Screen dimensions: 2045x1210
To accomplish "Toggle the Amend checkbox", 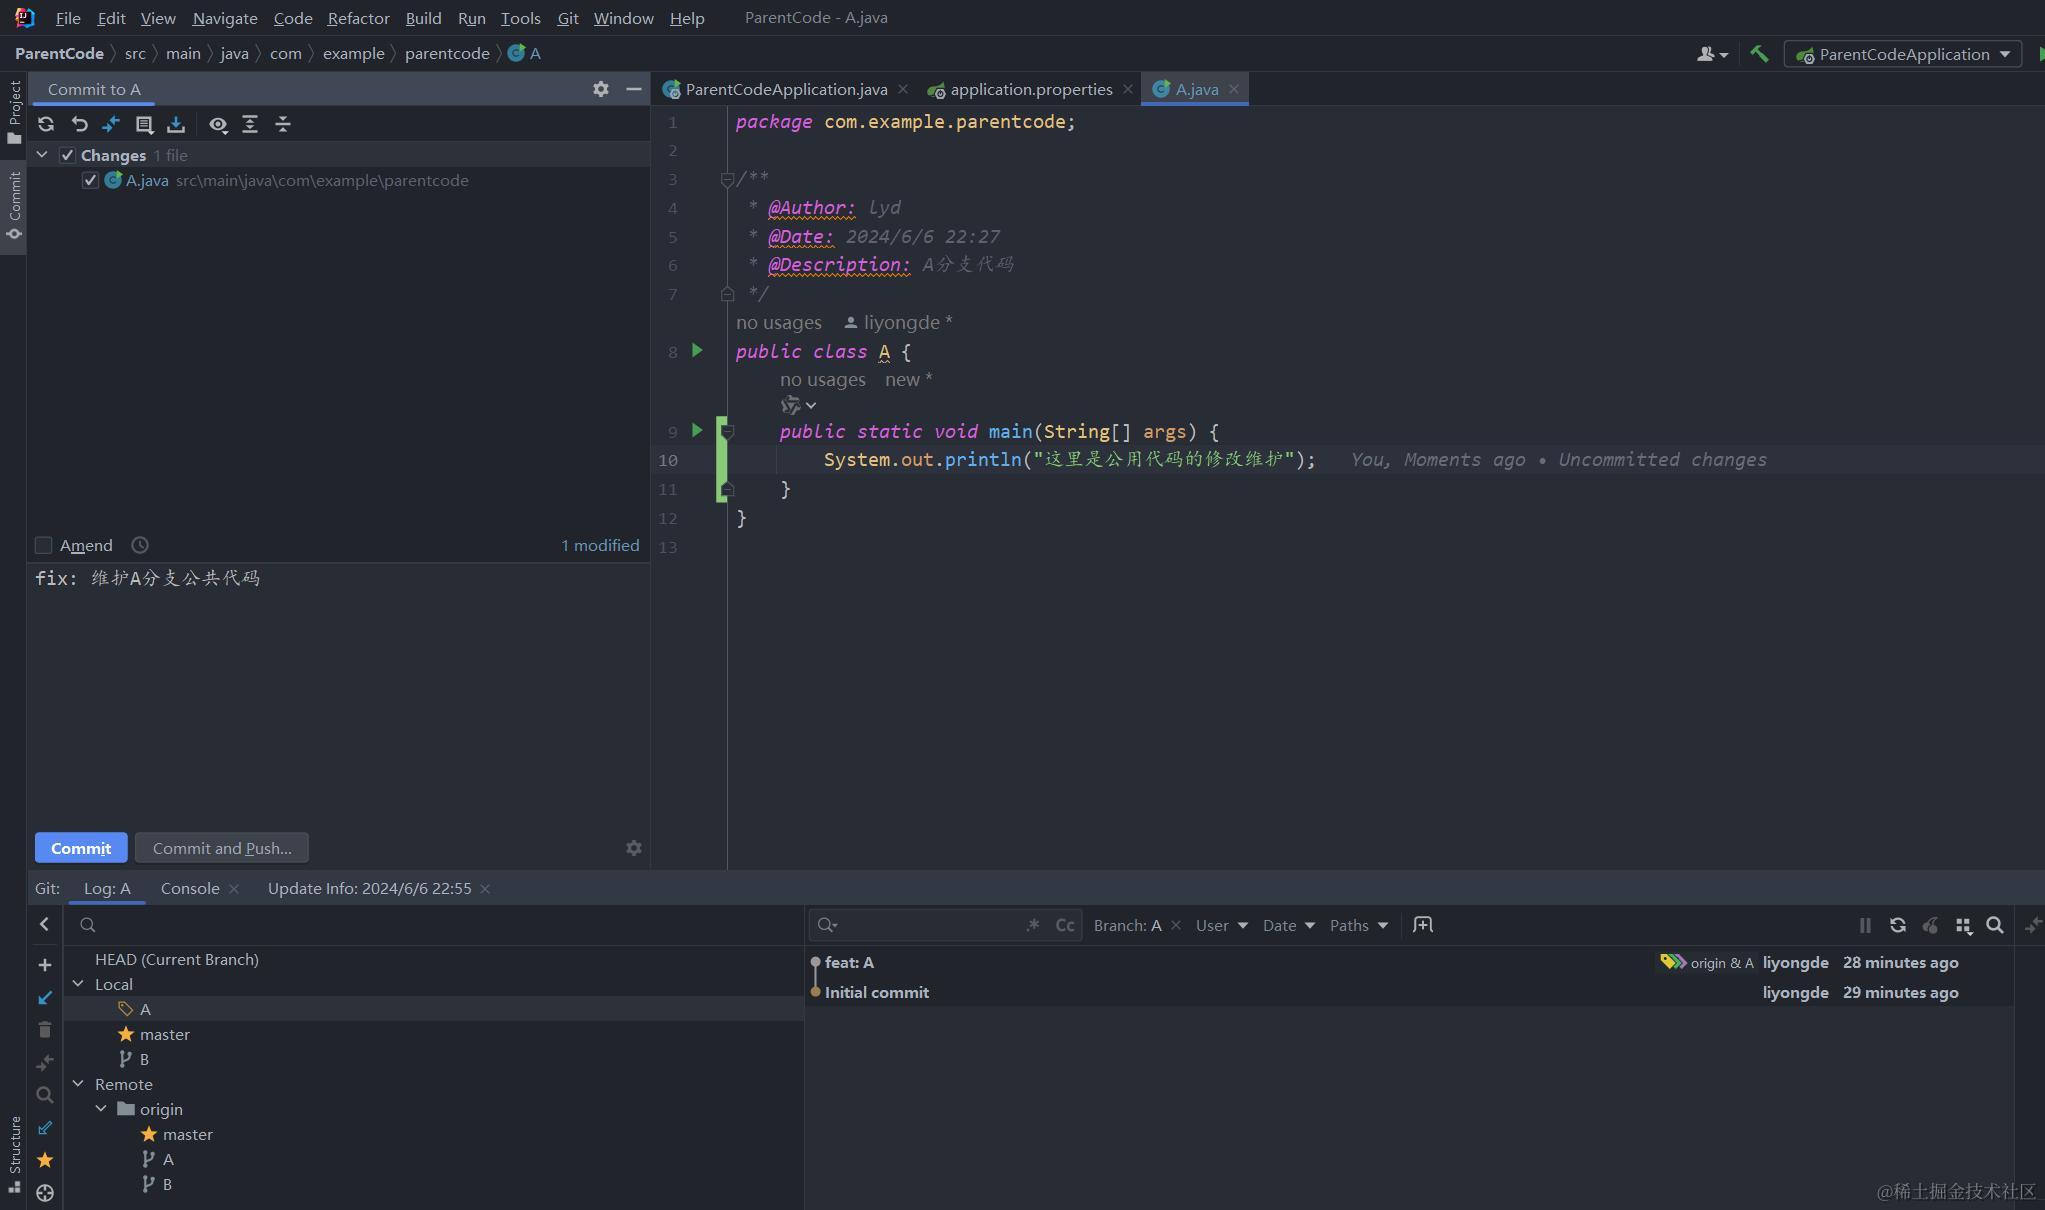I will tap(44, 545).
